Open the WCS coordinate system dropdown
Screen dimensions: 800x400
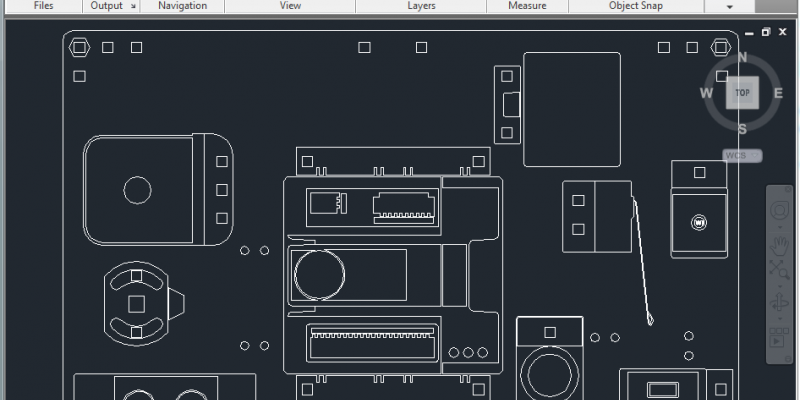tap(742, 156)
